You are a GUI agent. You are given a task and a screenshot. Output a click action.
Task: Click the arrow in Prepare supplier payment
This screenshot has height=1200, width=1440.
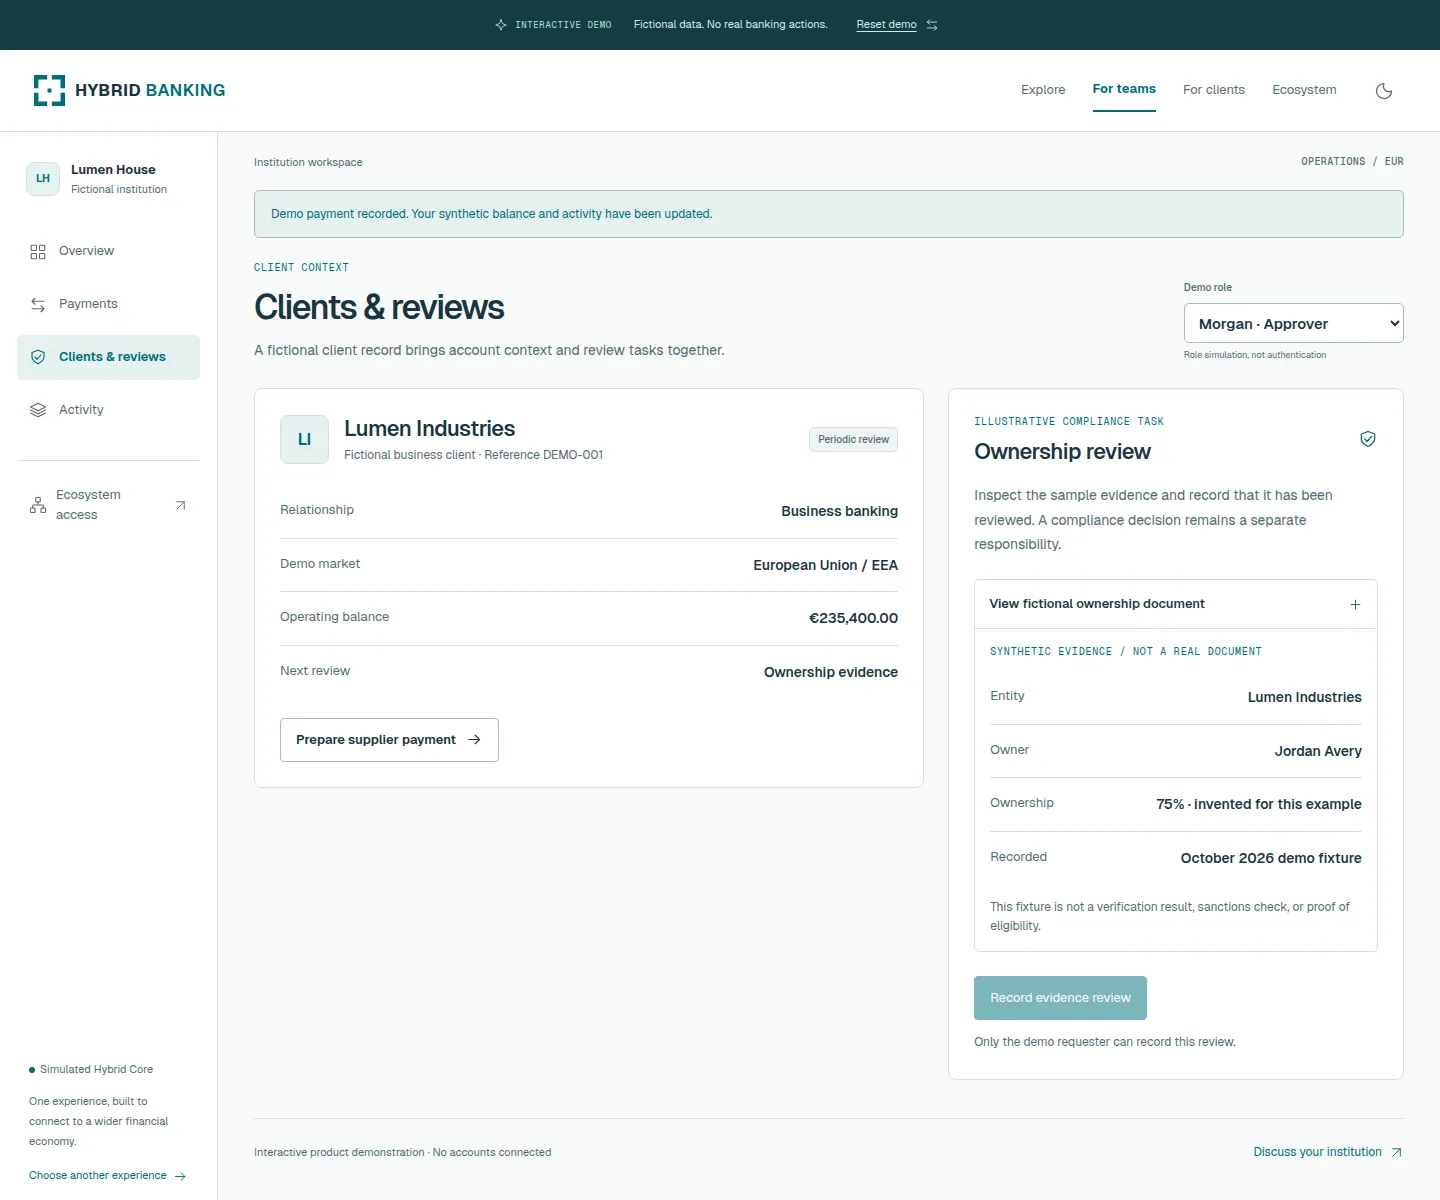[x=474, y=740]
